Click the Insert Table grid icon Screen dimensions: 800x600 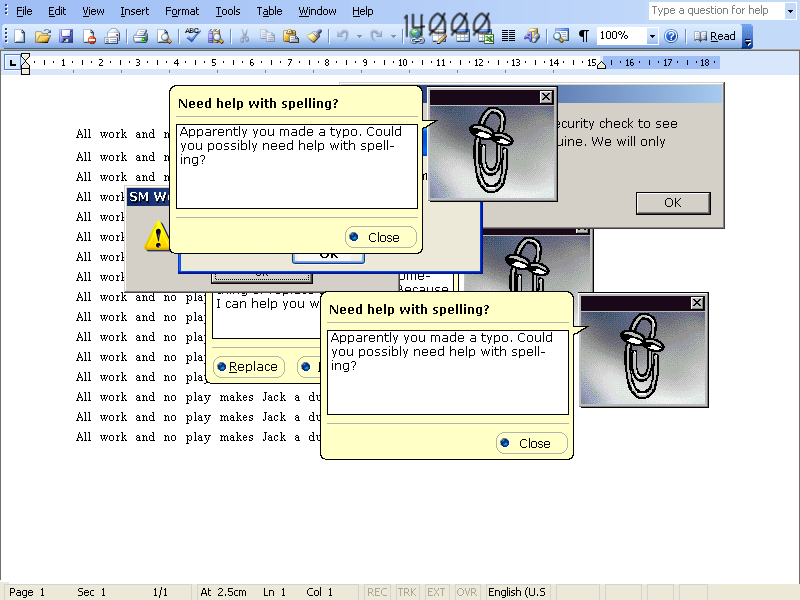point(463,36)
